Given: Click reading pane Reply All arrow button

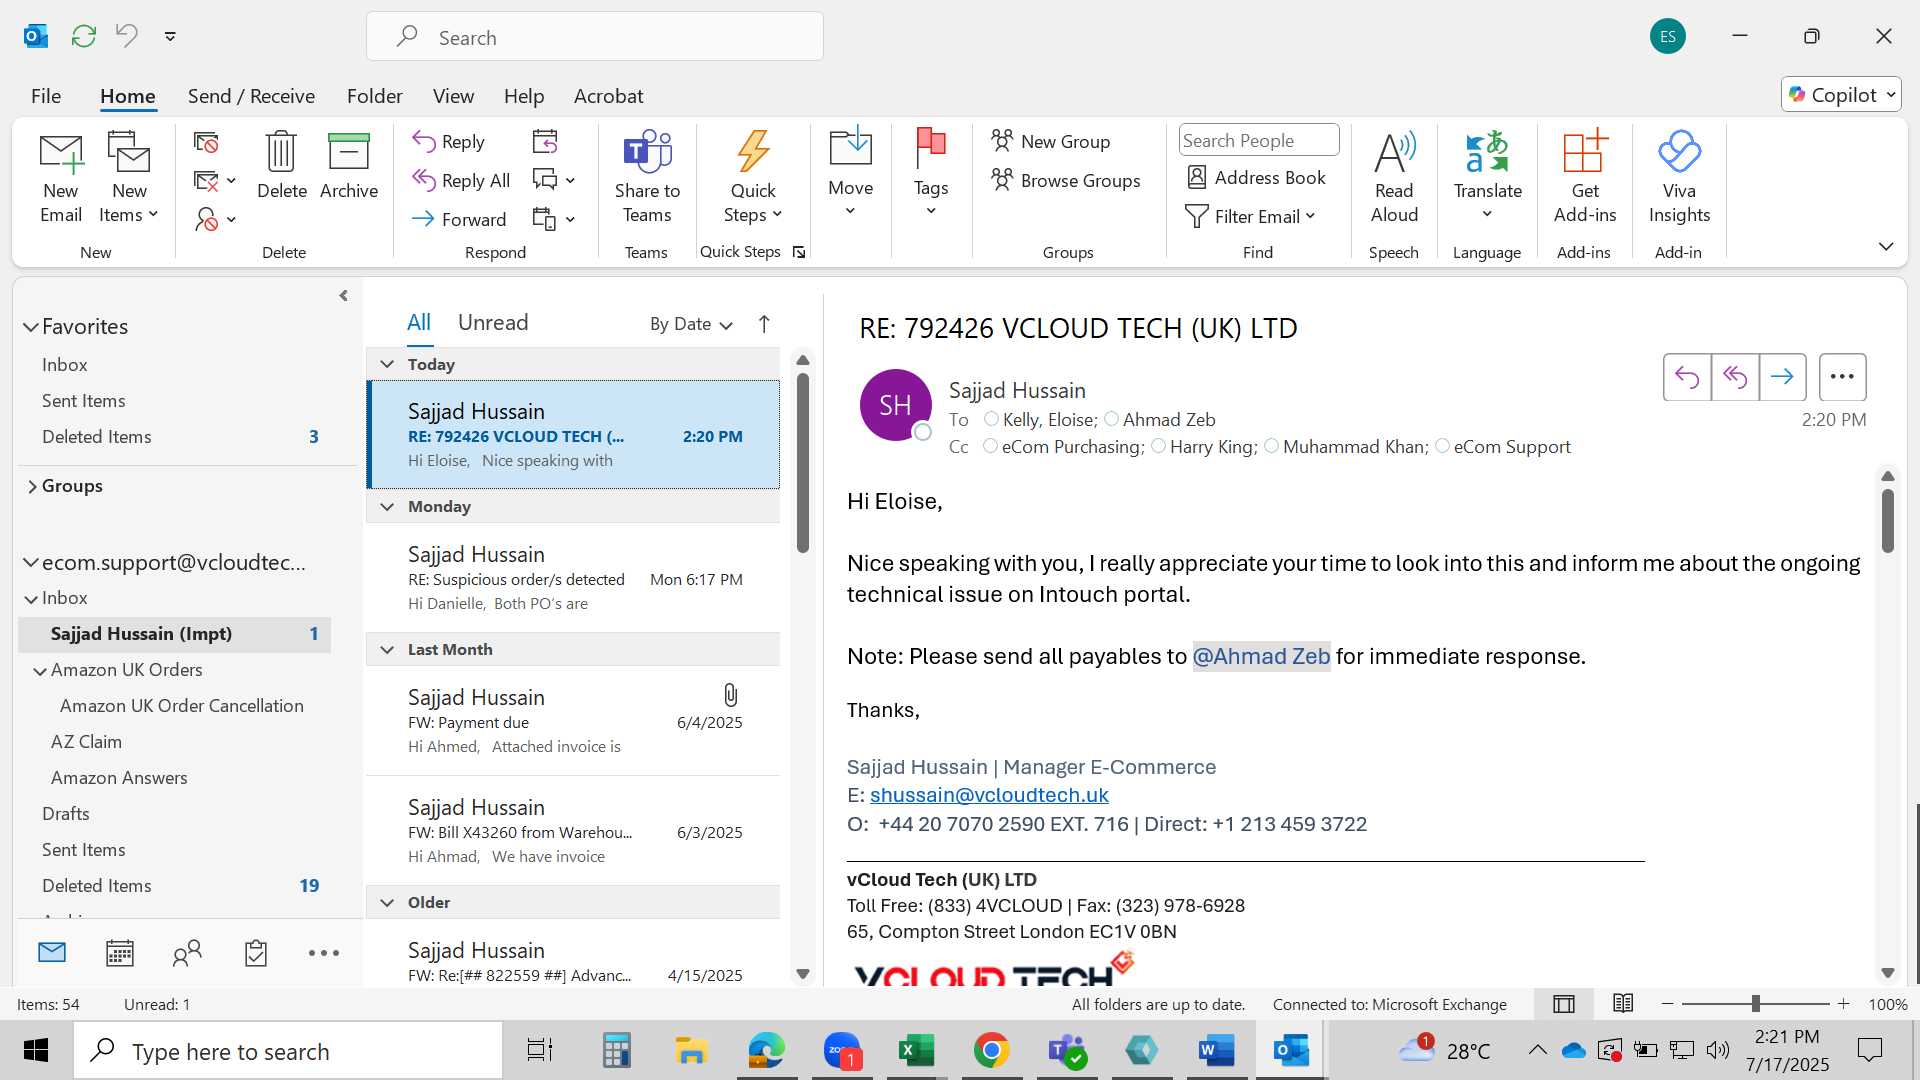Looking at the screenshot, I should tap(1734, 377).
